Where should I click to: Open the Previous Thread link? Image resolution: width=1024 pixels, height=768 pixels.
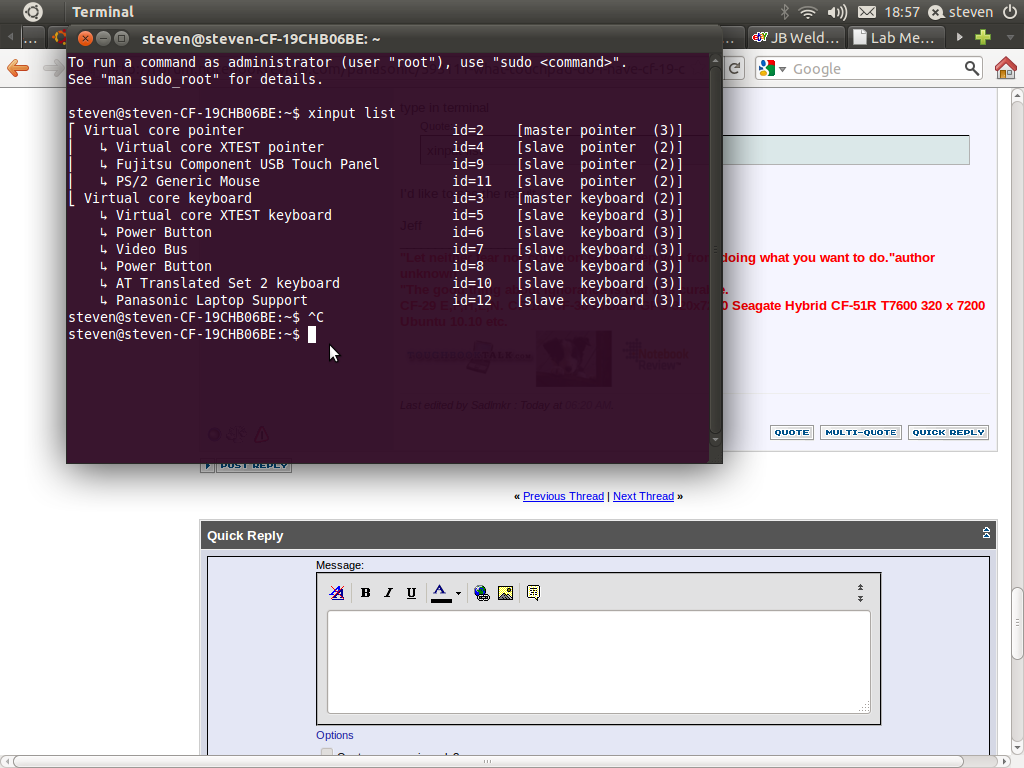click(563, 496)
